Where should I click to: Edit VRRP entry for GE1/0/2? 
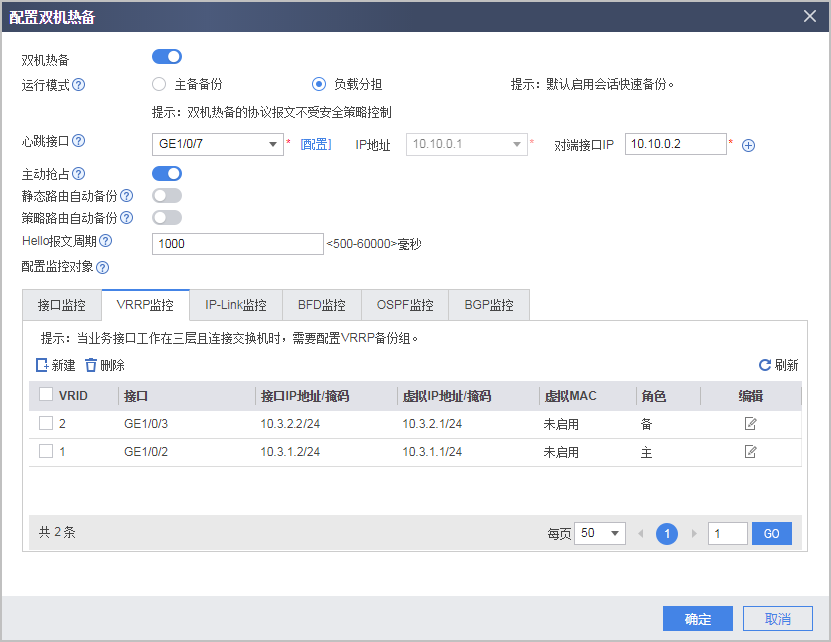click(750, 452)
